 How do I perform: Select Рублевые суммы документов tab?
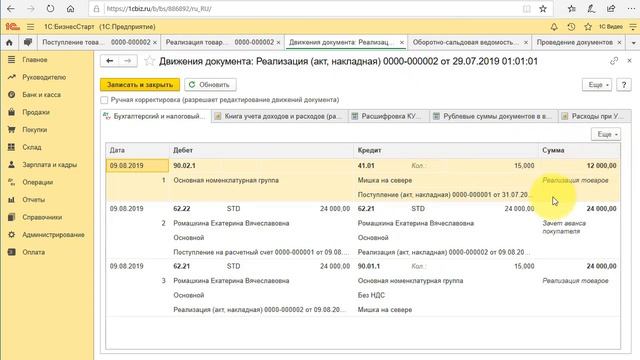[493, 116]
